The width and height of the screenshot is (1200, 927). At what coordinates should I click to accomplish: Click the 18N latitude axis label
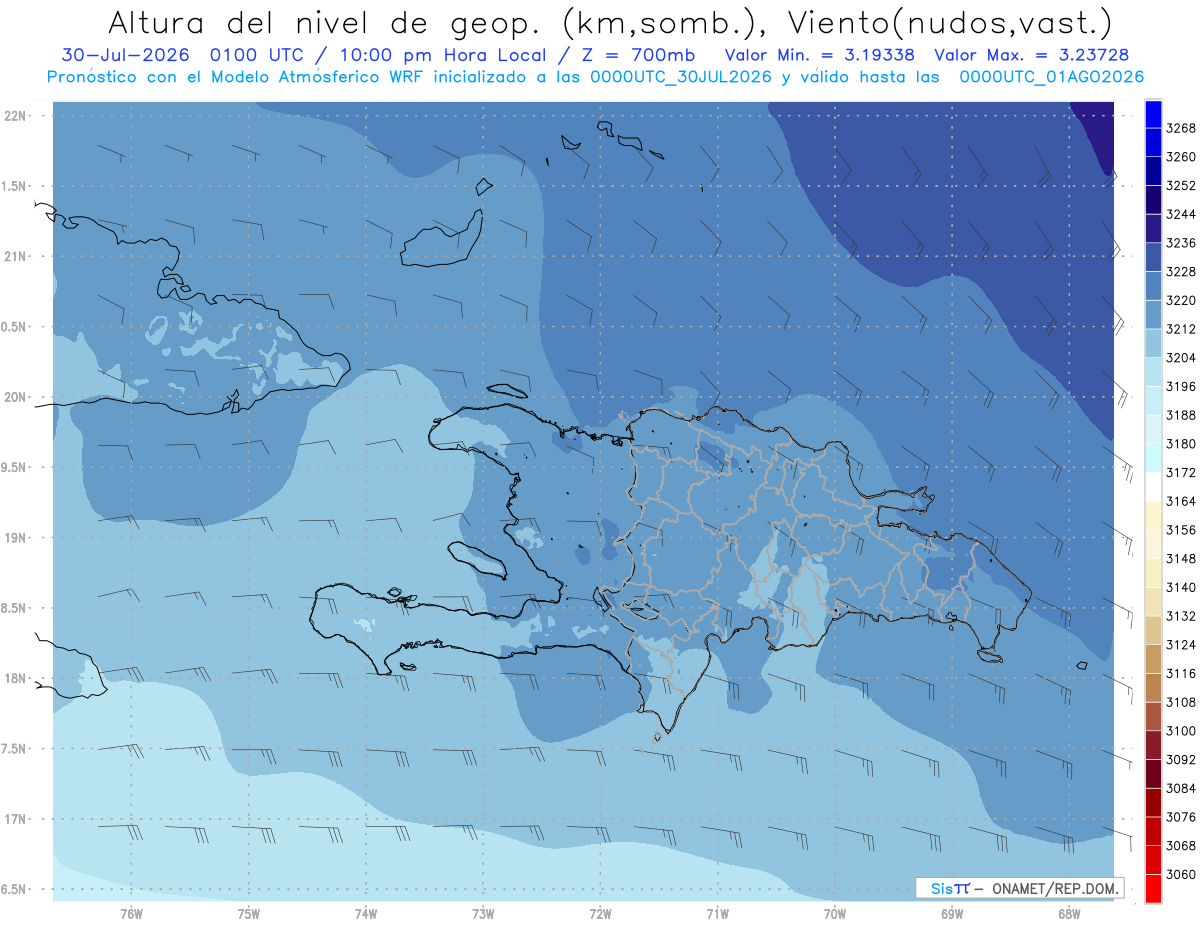point(16,678)
